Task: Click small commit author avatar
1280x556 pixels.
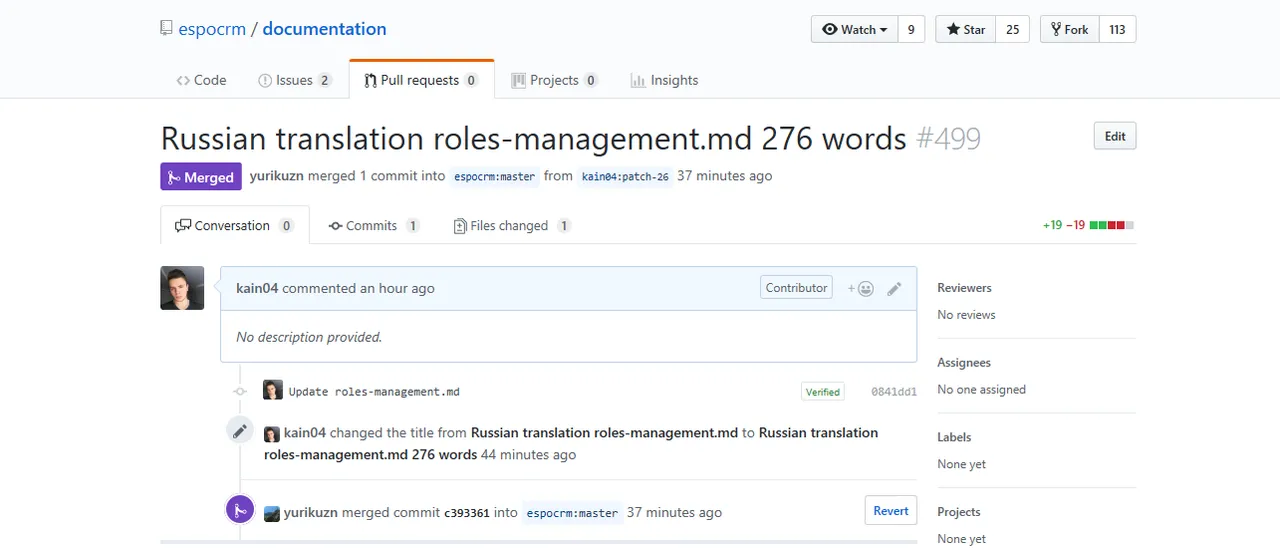Action: 272,390
